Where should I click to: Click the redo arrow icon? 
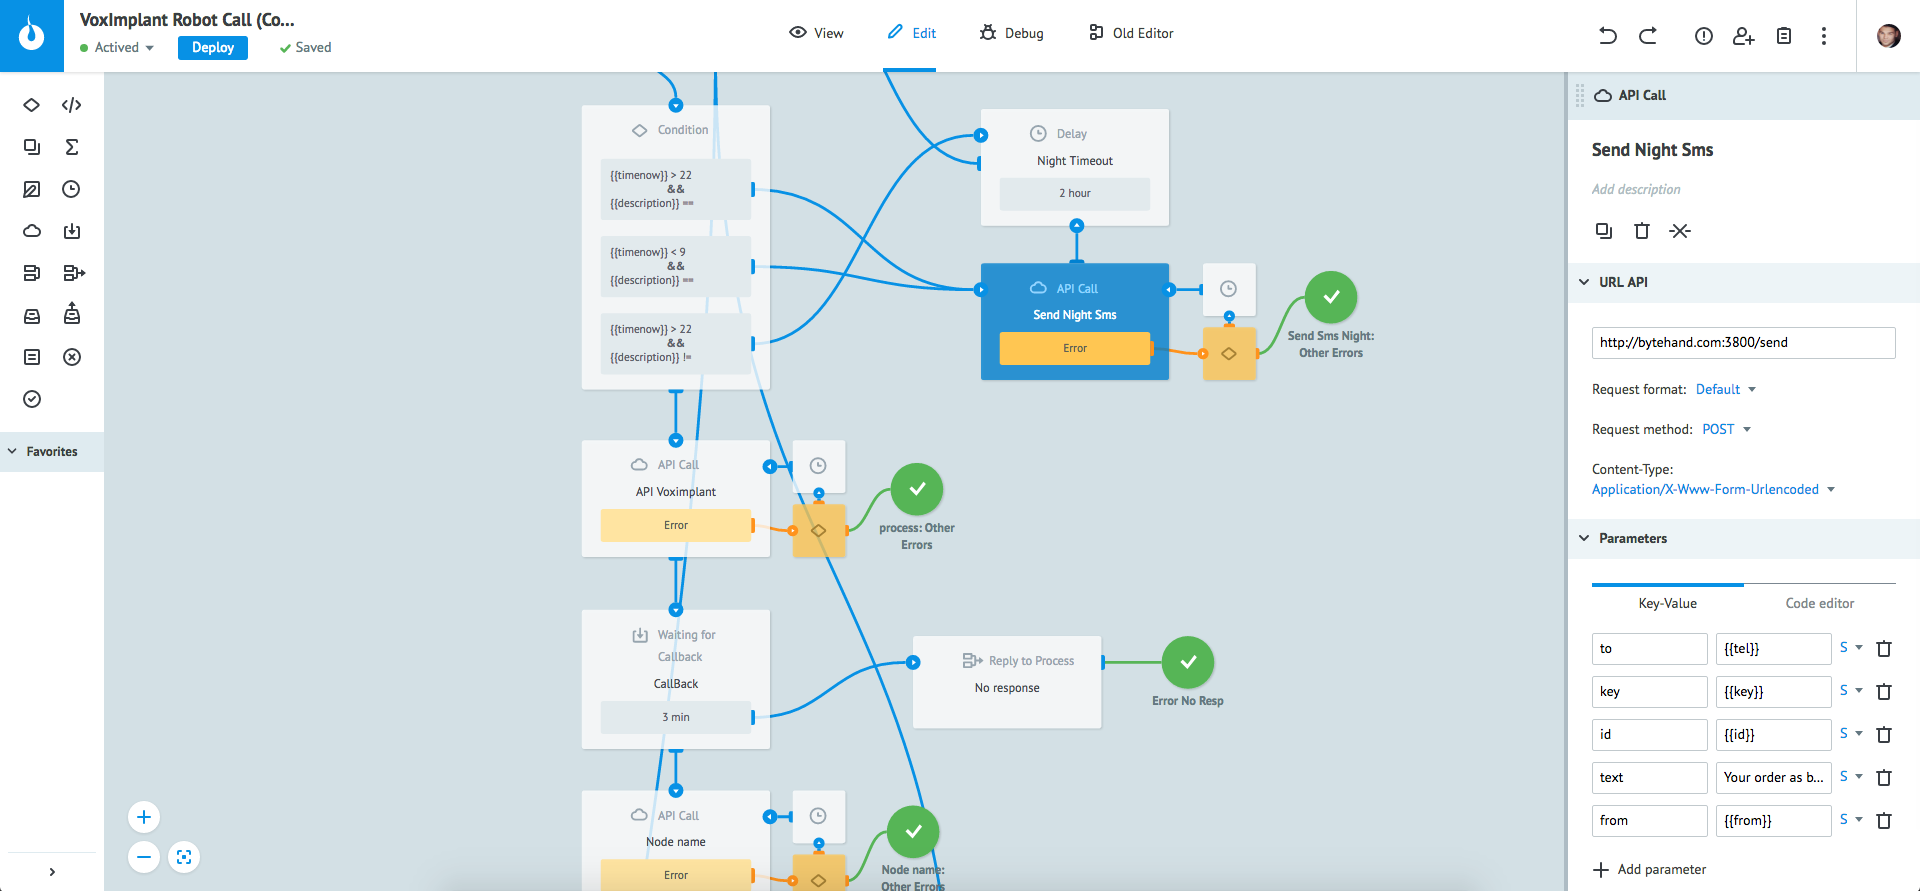point(1648,36)
